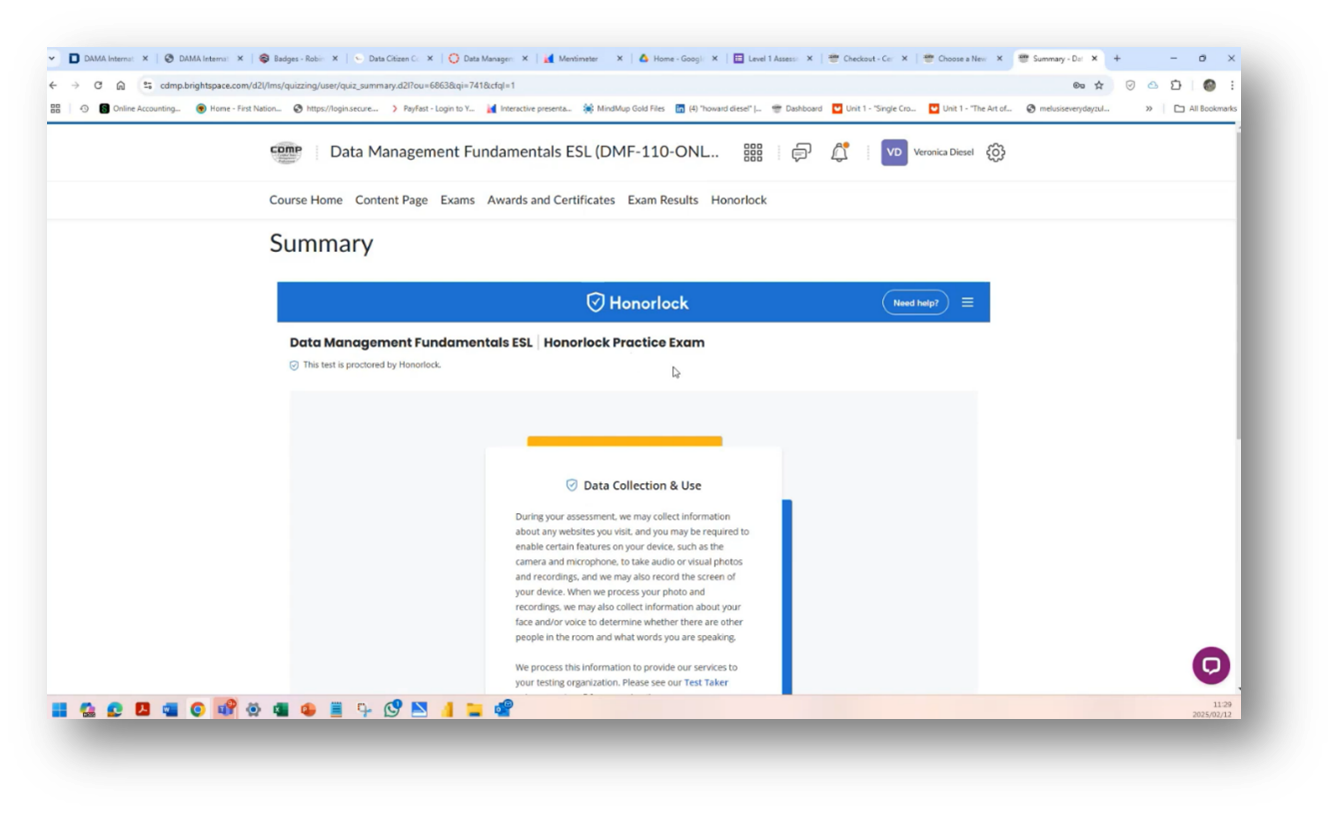The image size is (1336, 814).
Task: Open Adobe Acrobat from the taskbar
Action: [143, 709]
